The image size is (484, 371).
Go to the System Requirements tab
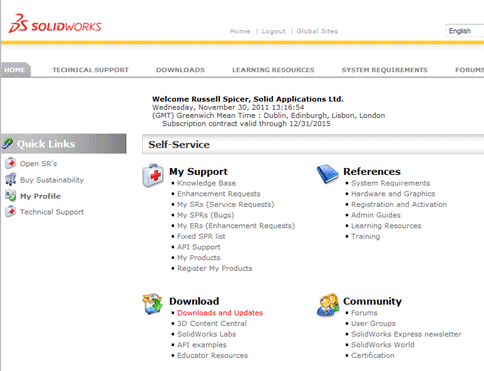385,70
